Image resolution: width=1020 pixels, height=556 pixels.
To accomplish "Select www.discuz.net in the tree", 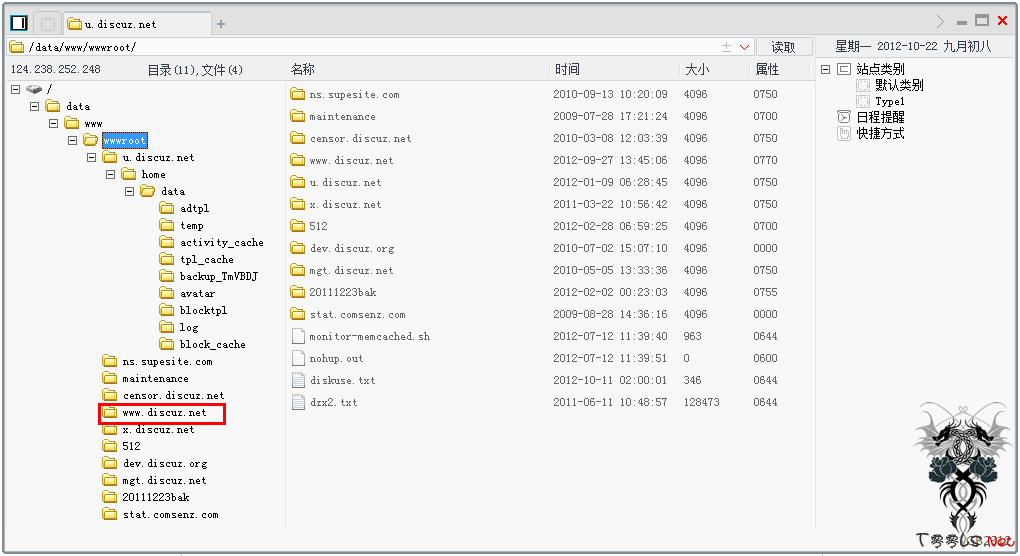I will pyautogui.click(x=164, y=412).
